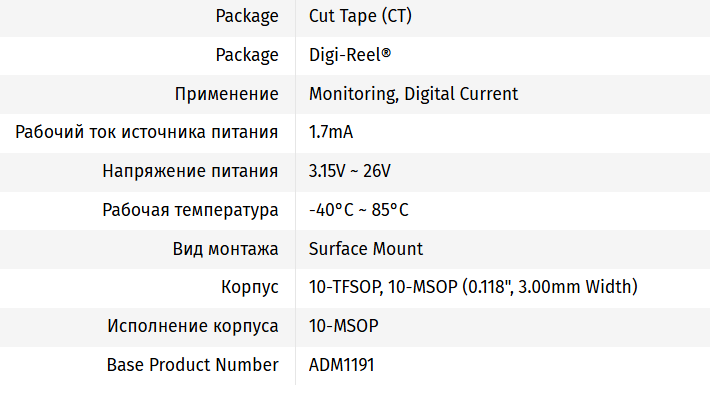Click the first "Package" label cell

247,16
